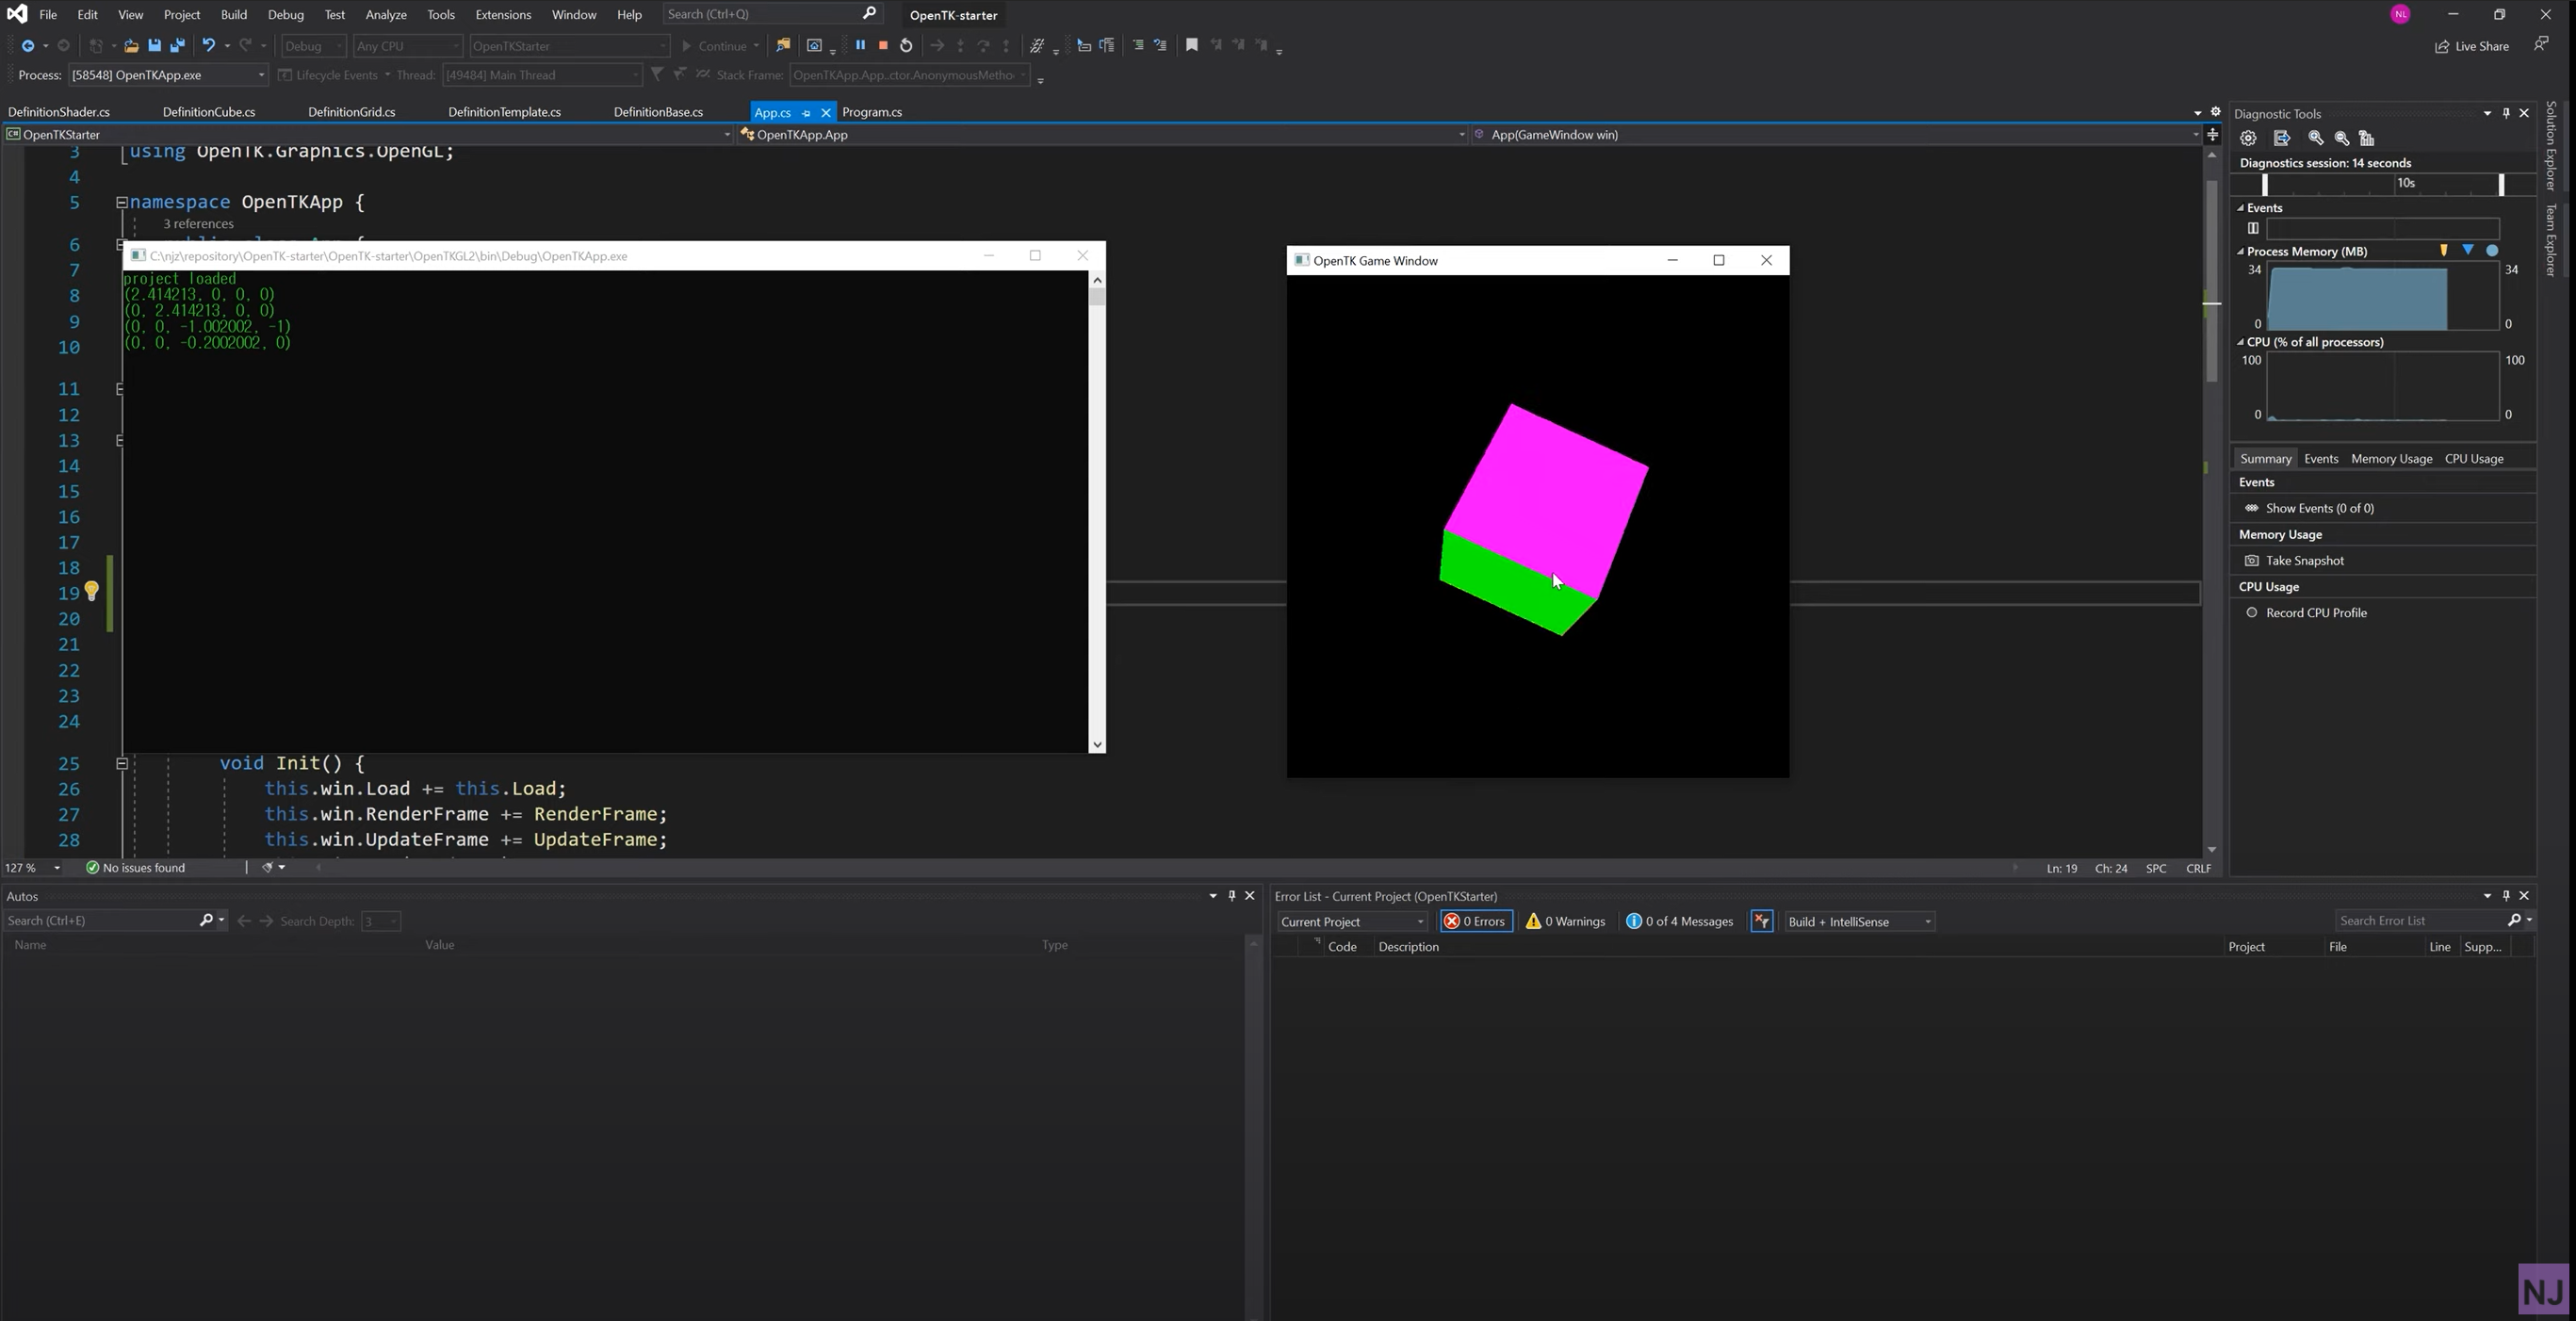Toggle the 0 of 4 Messages filter
This screenshot has width=2576, height=1321.
(x=1679, y=921)
